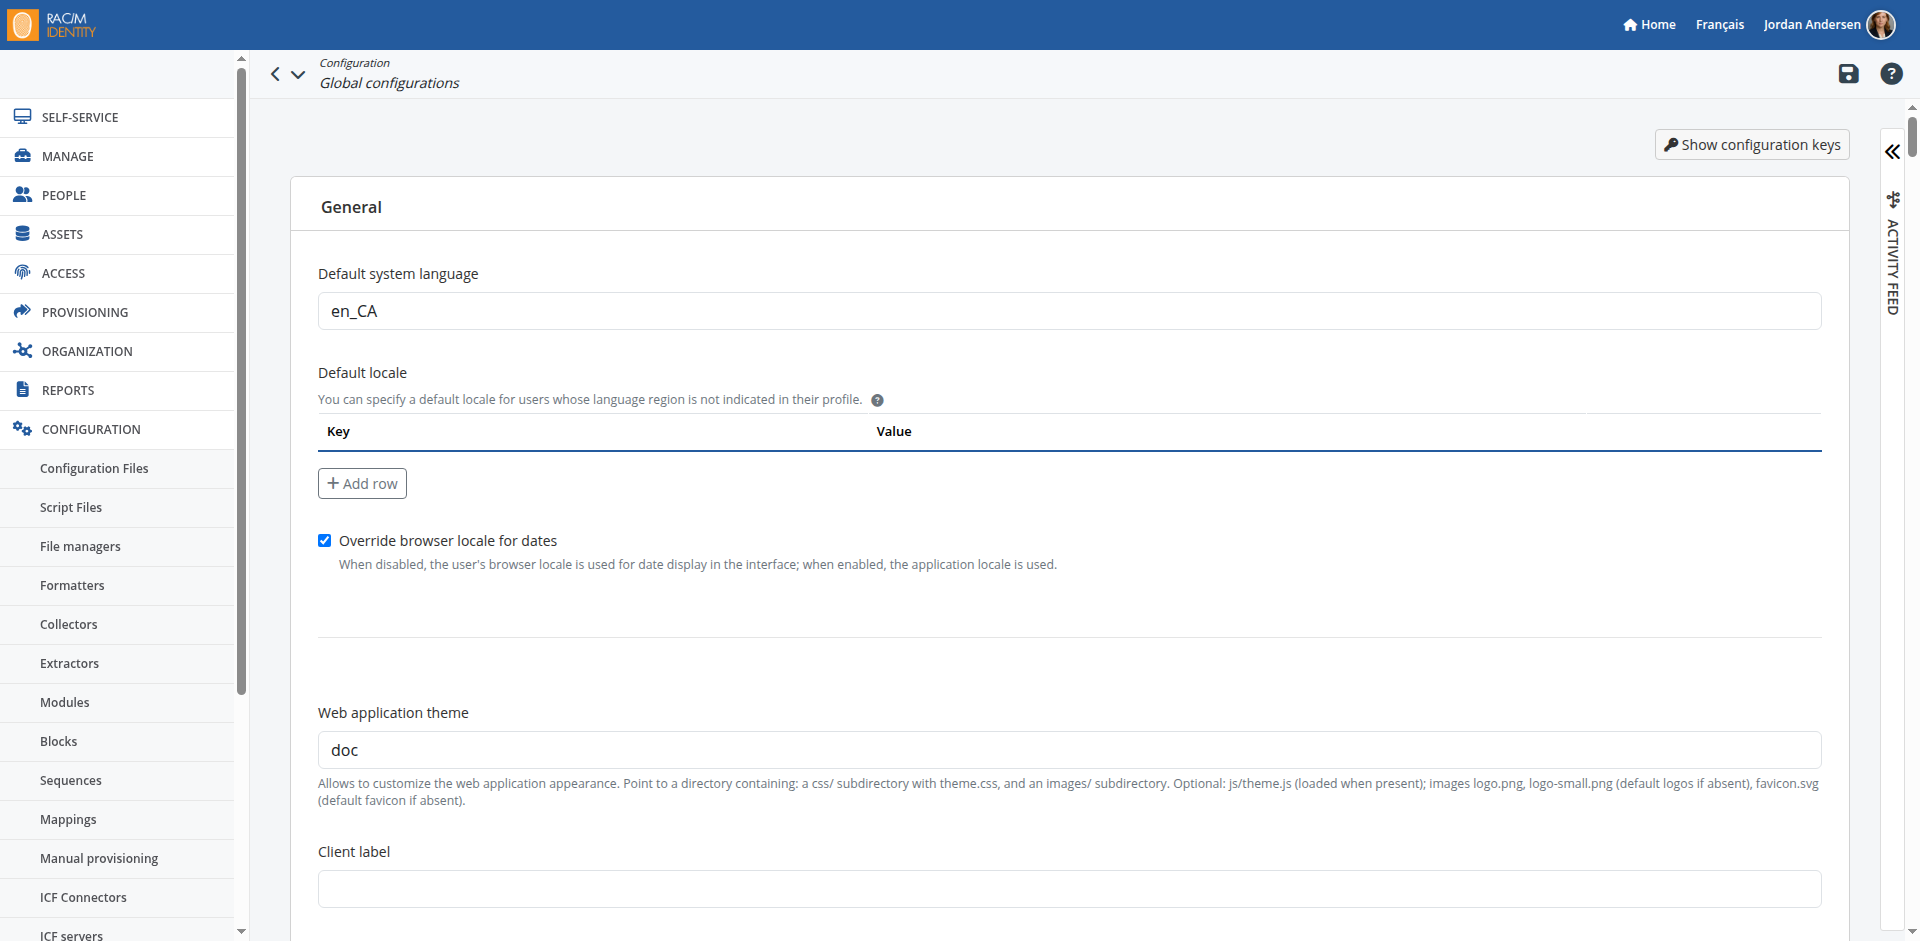1920x941 pixels.
Task: Uncheck Override browser locale for dates
Action: point(324,541)
